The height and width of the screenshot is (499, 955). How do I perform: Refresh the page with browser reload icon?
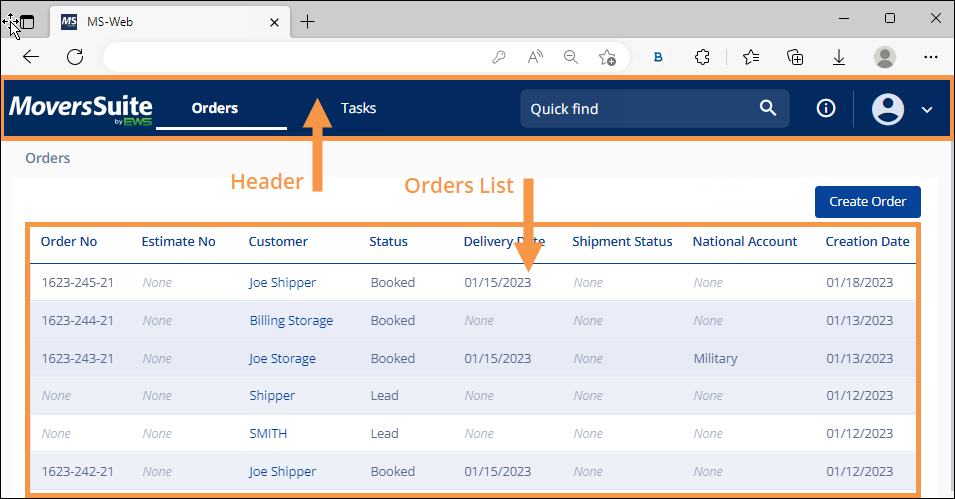74,57
